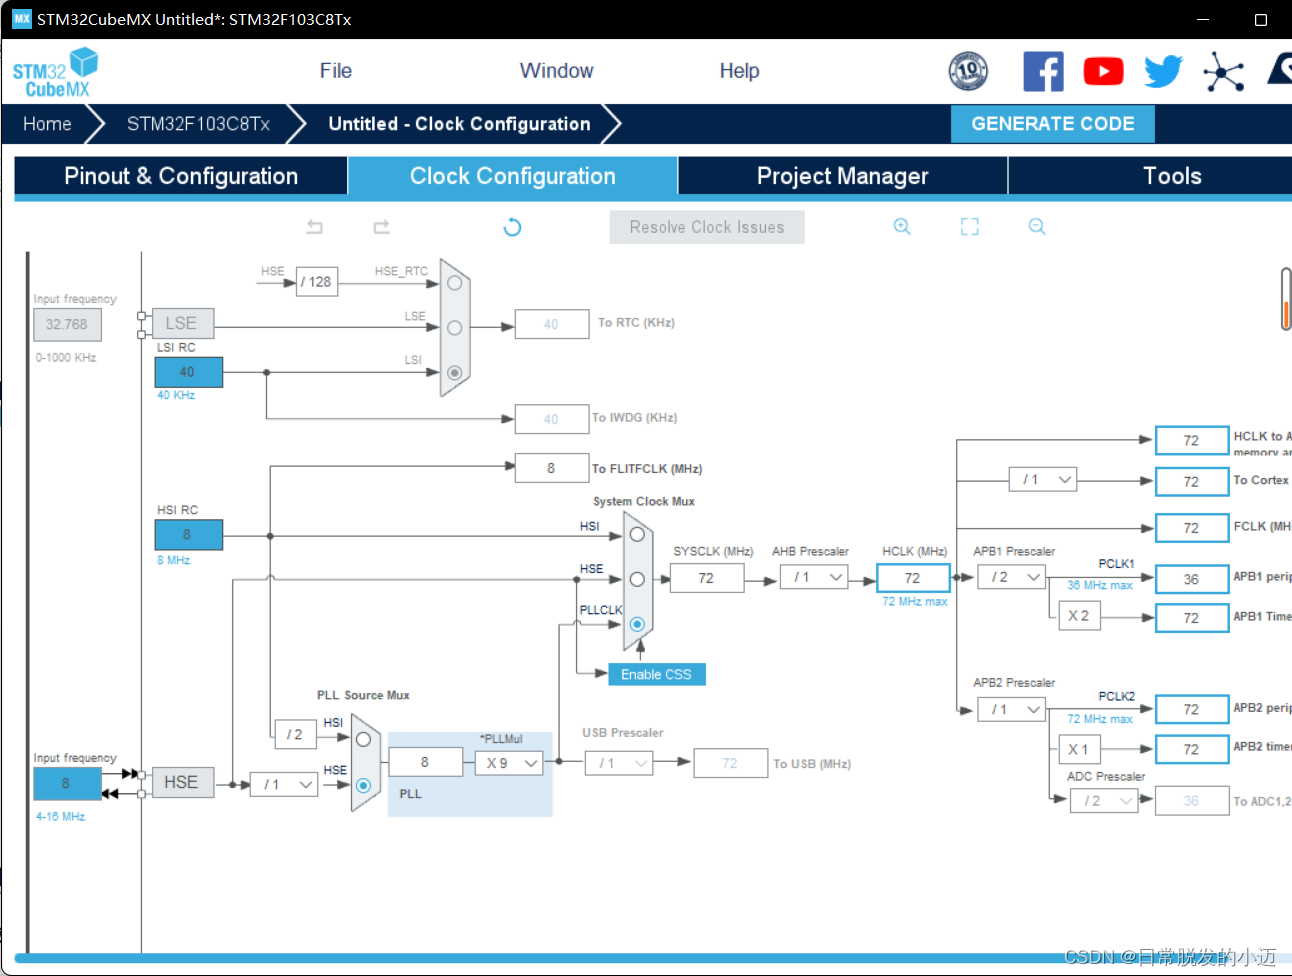
Task: Click the undo arrow icon
Action: 314,227
